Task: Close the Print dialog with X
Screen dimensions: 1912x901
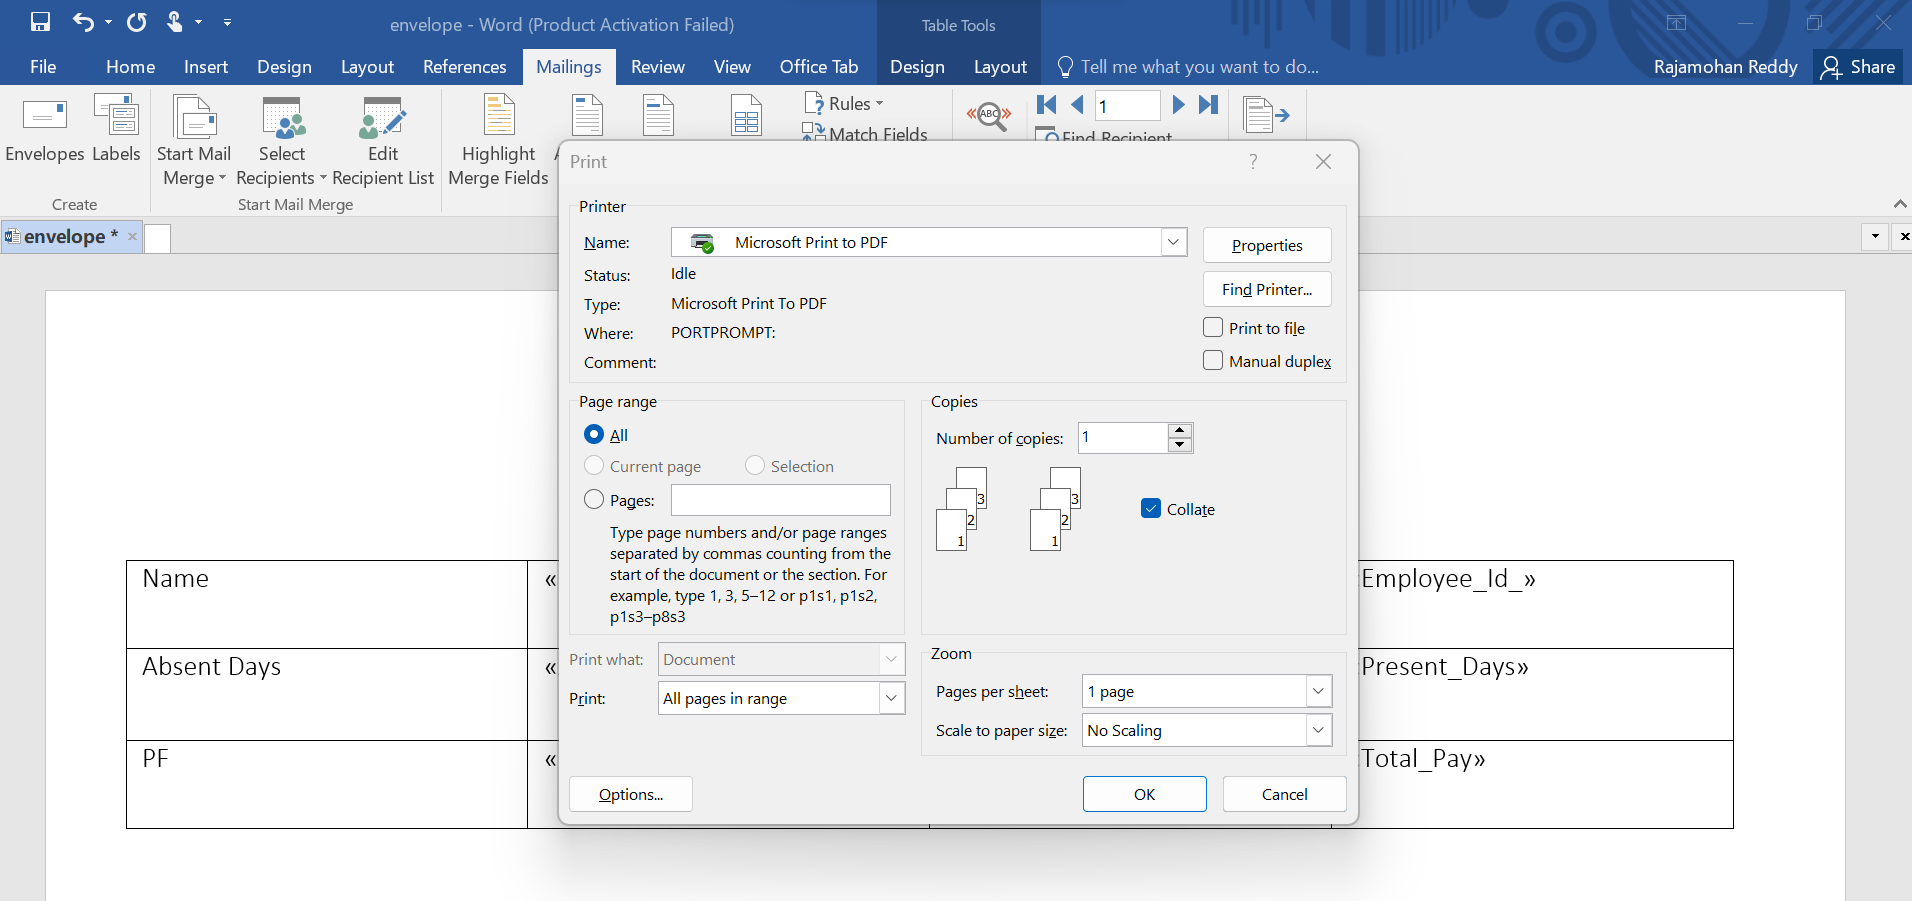Action: (x=1323, y=161)
